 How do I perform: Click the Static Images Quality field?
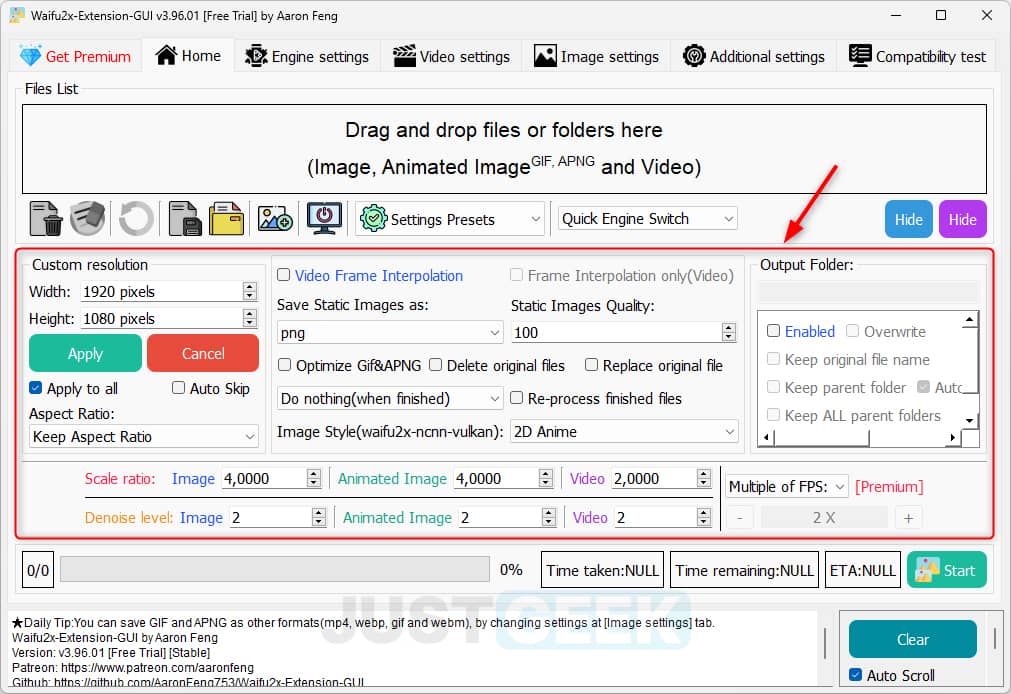coord(623,332)
